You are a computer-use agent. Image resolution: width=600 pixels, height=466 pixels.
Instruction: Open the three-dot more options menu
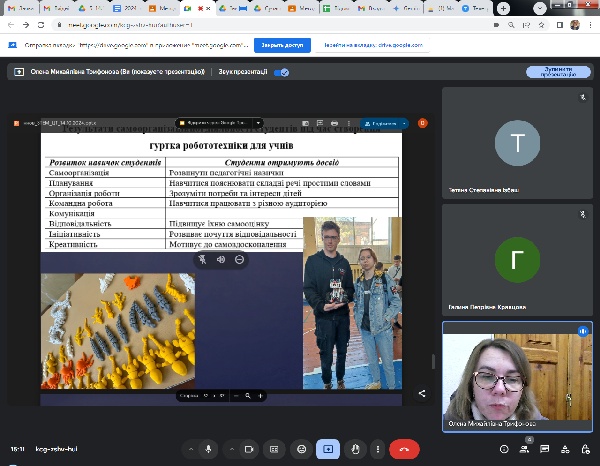click(x=378, y=450)
